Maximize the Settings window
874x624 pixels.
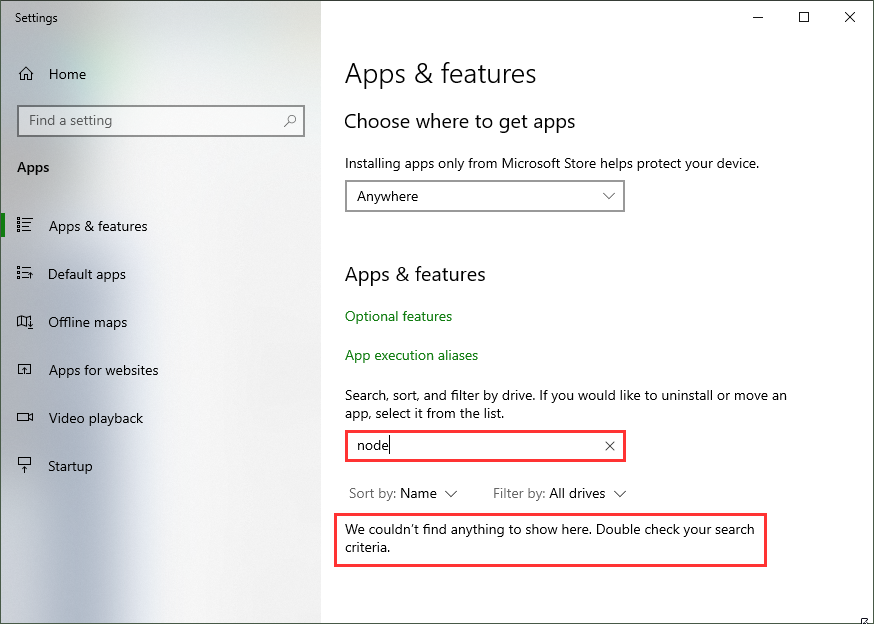point(804,17)
